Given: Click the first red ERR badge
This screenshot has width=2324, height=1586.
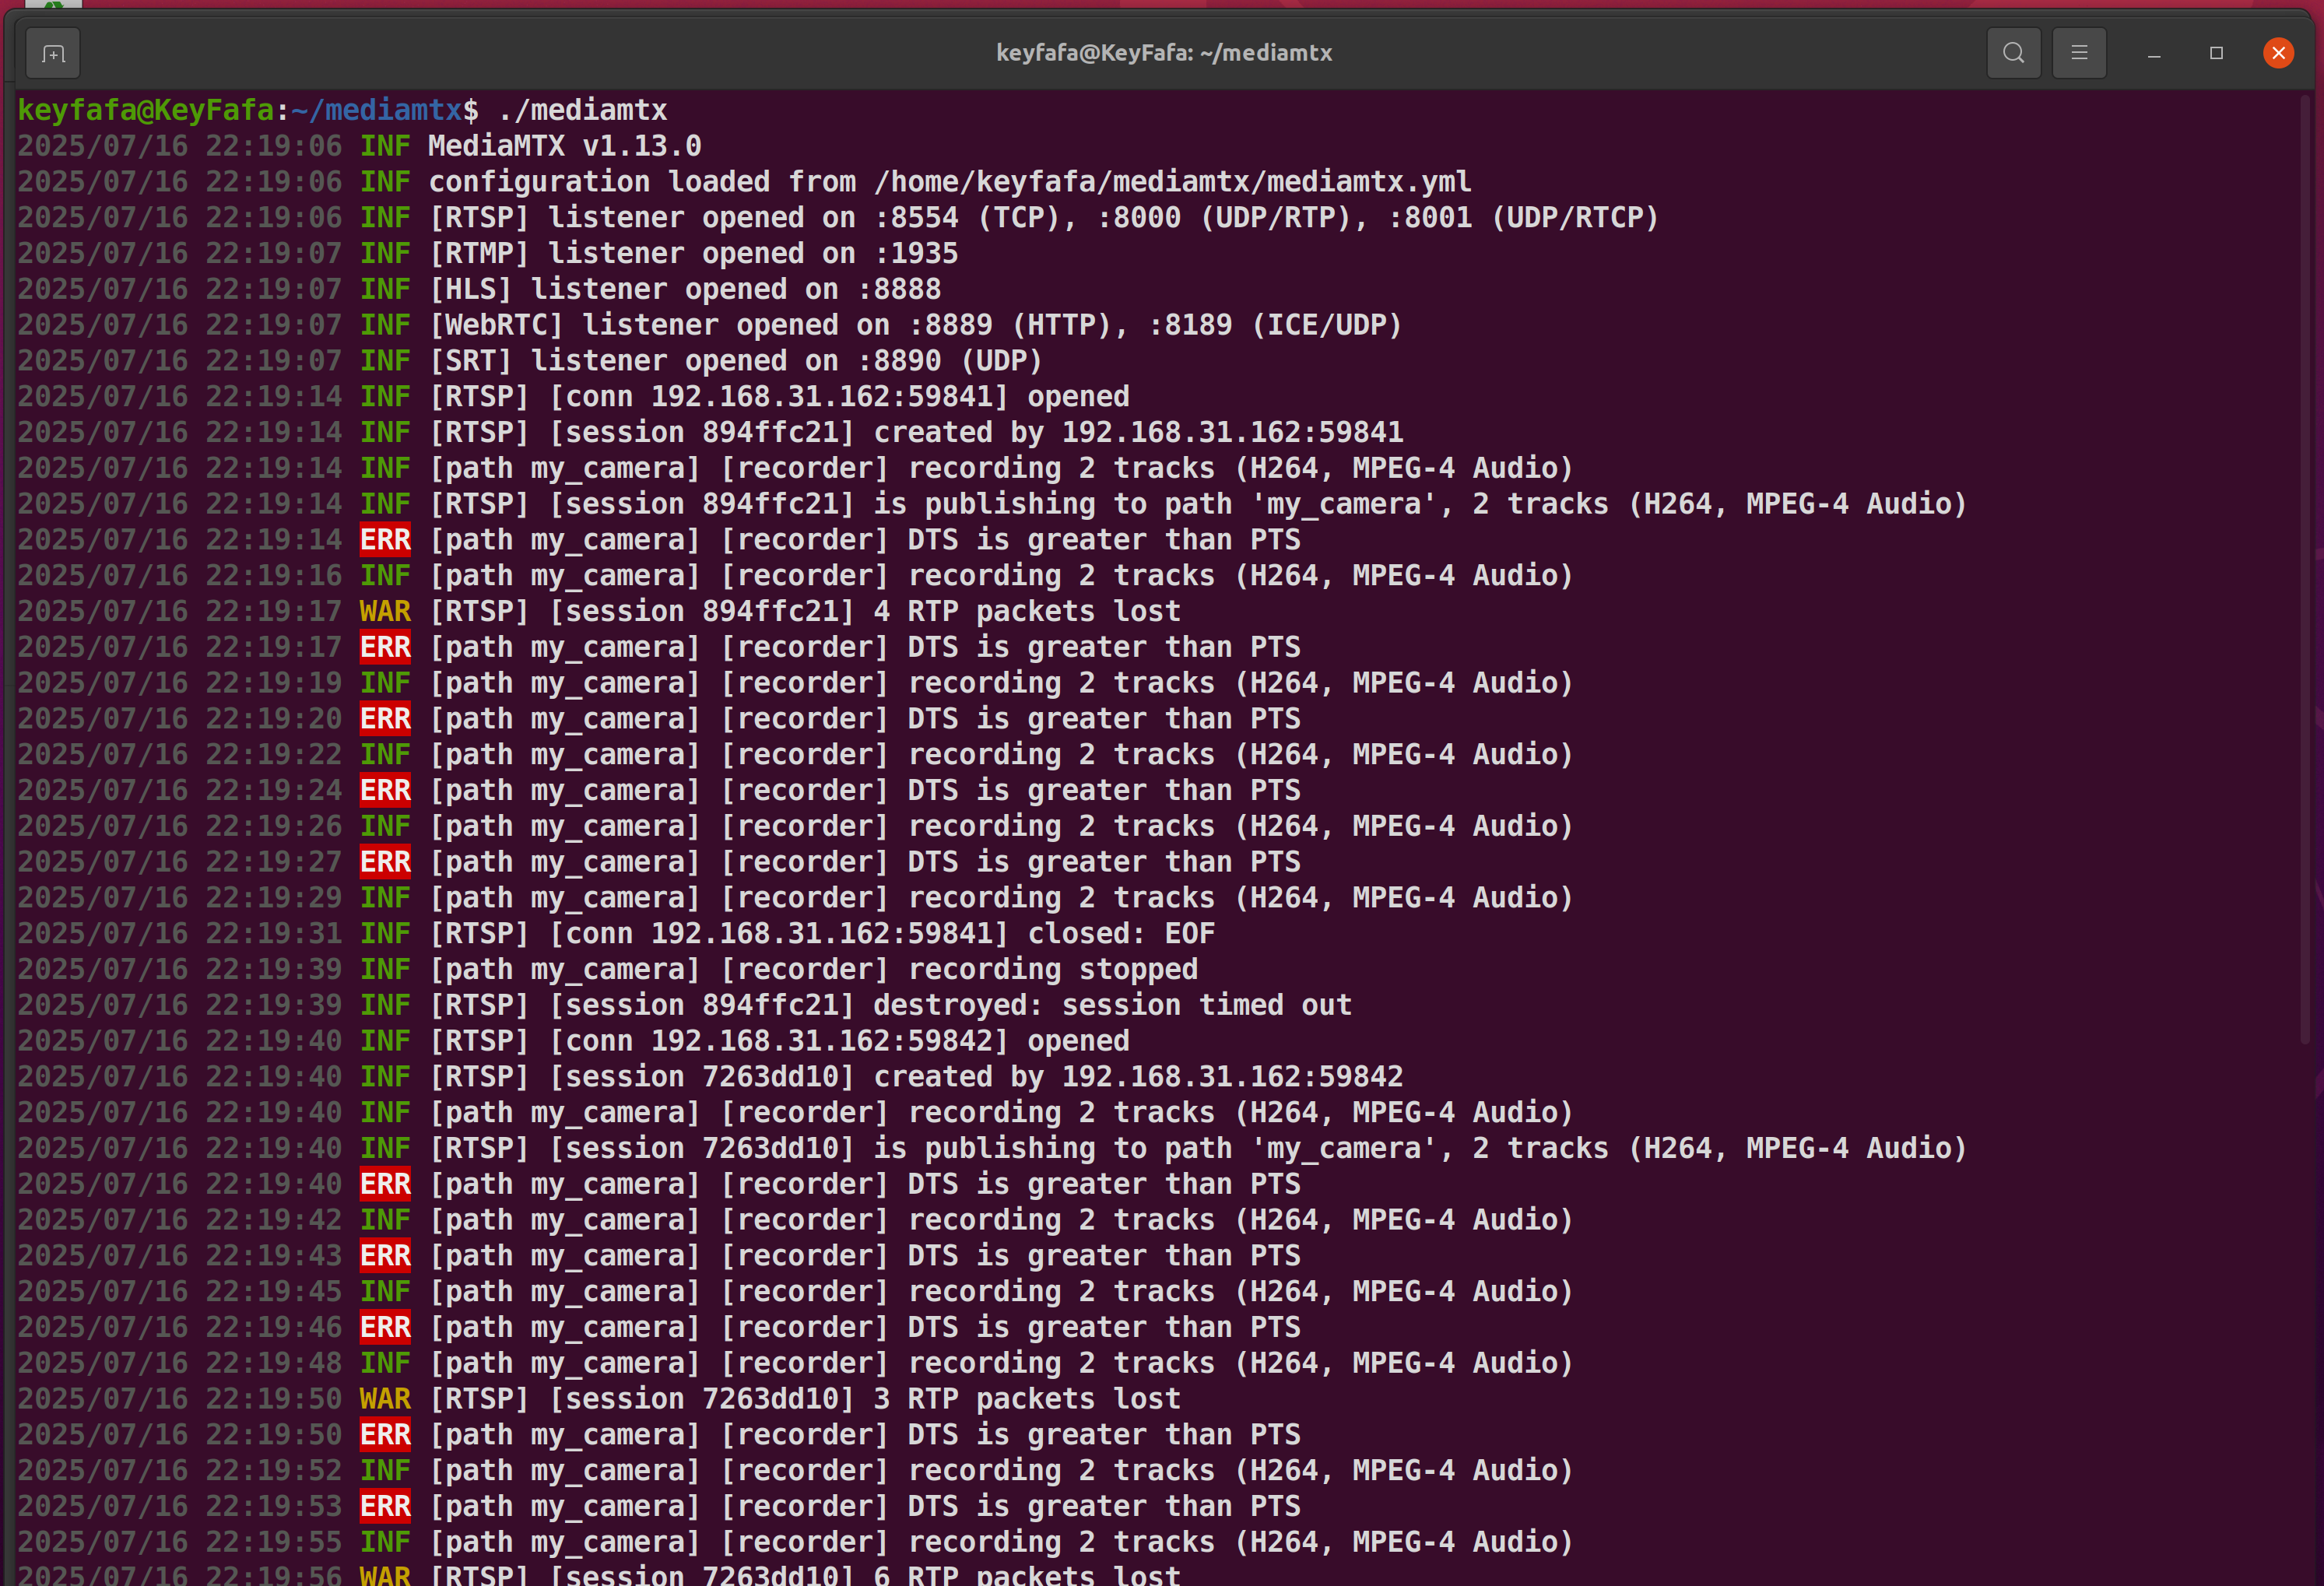Looking at the screenshot, I should [x=384, y=539].
